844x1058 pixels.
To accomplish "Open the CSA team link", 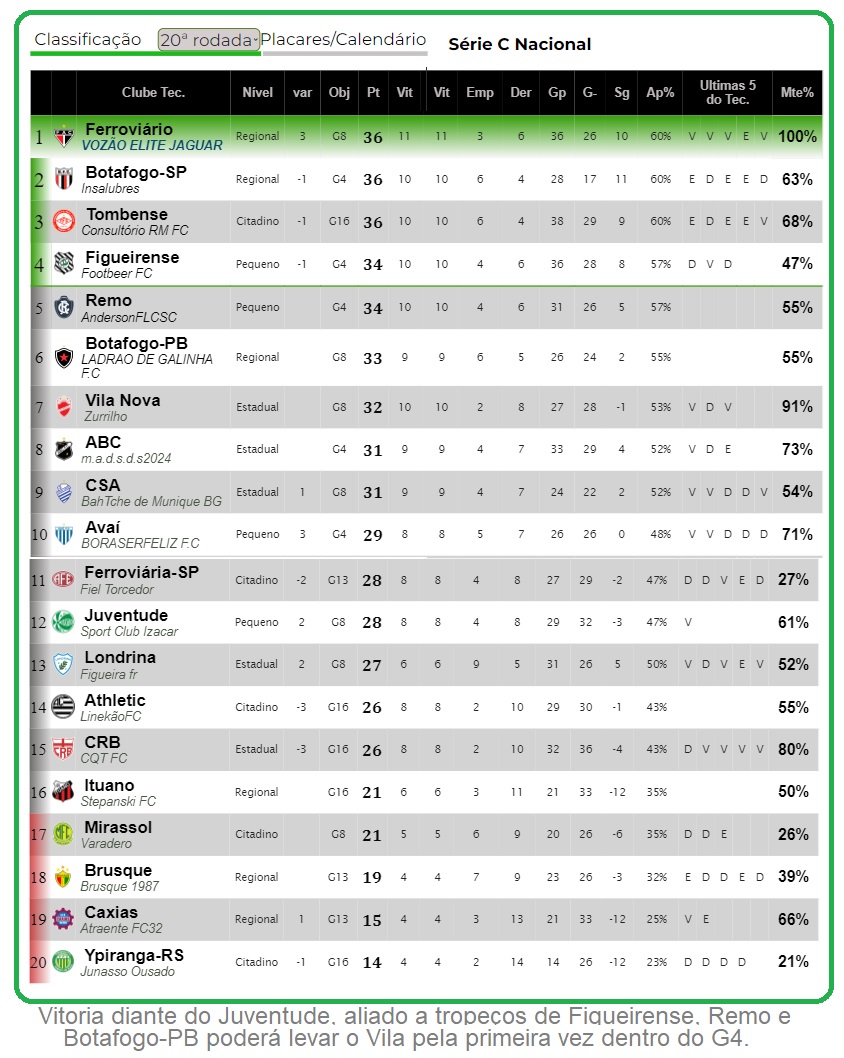I will (103, 485).
